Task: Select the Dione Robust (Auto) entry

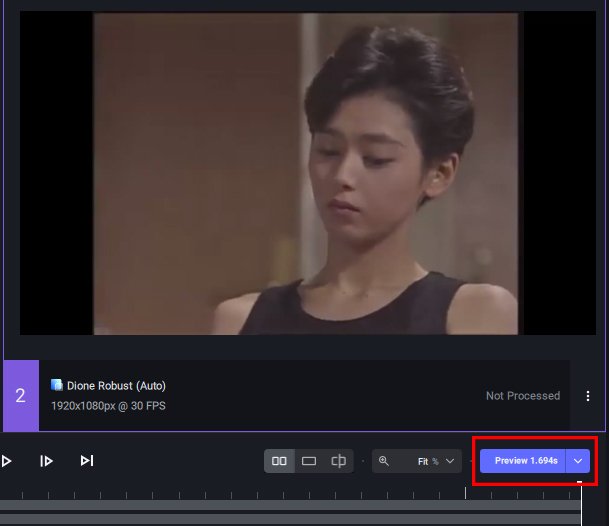Action: 286,395
